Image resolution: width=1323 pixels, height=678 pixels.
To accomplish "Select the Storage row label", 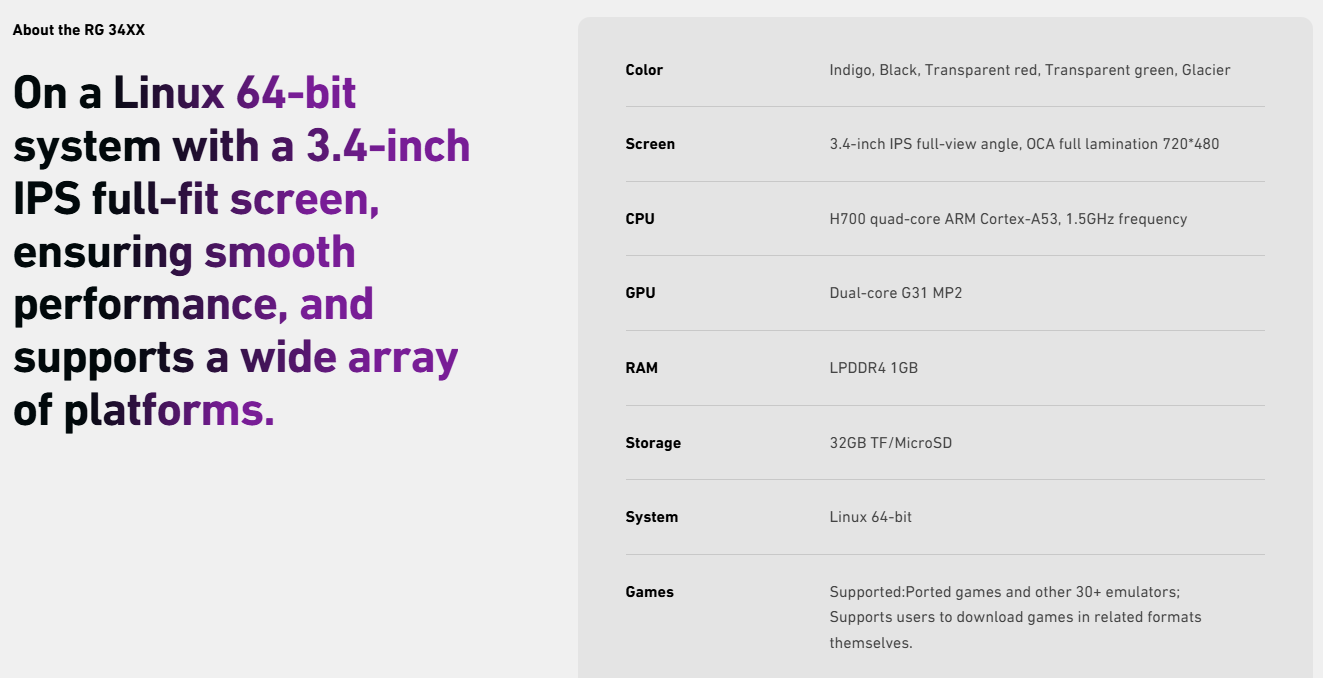I will tap(653, 443).
